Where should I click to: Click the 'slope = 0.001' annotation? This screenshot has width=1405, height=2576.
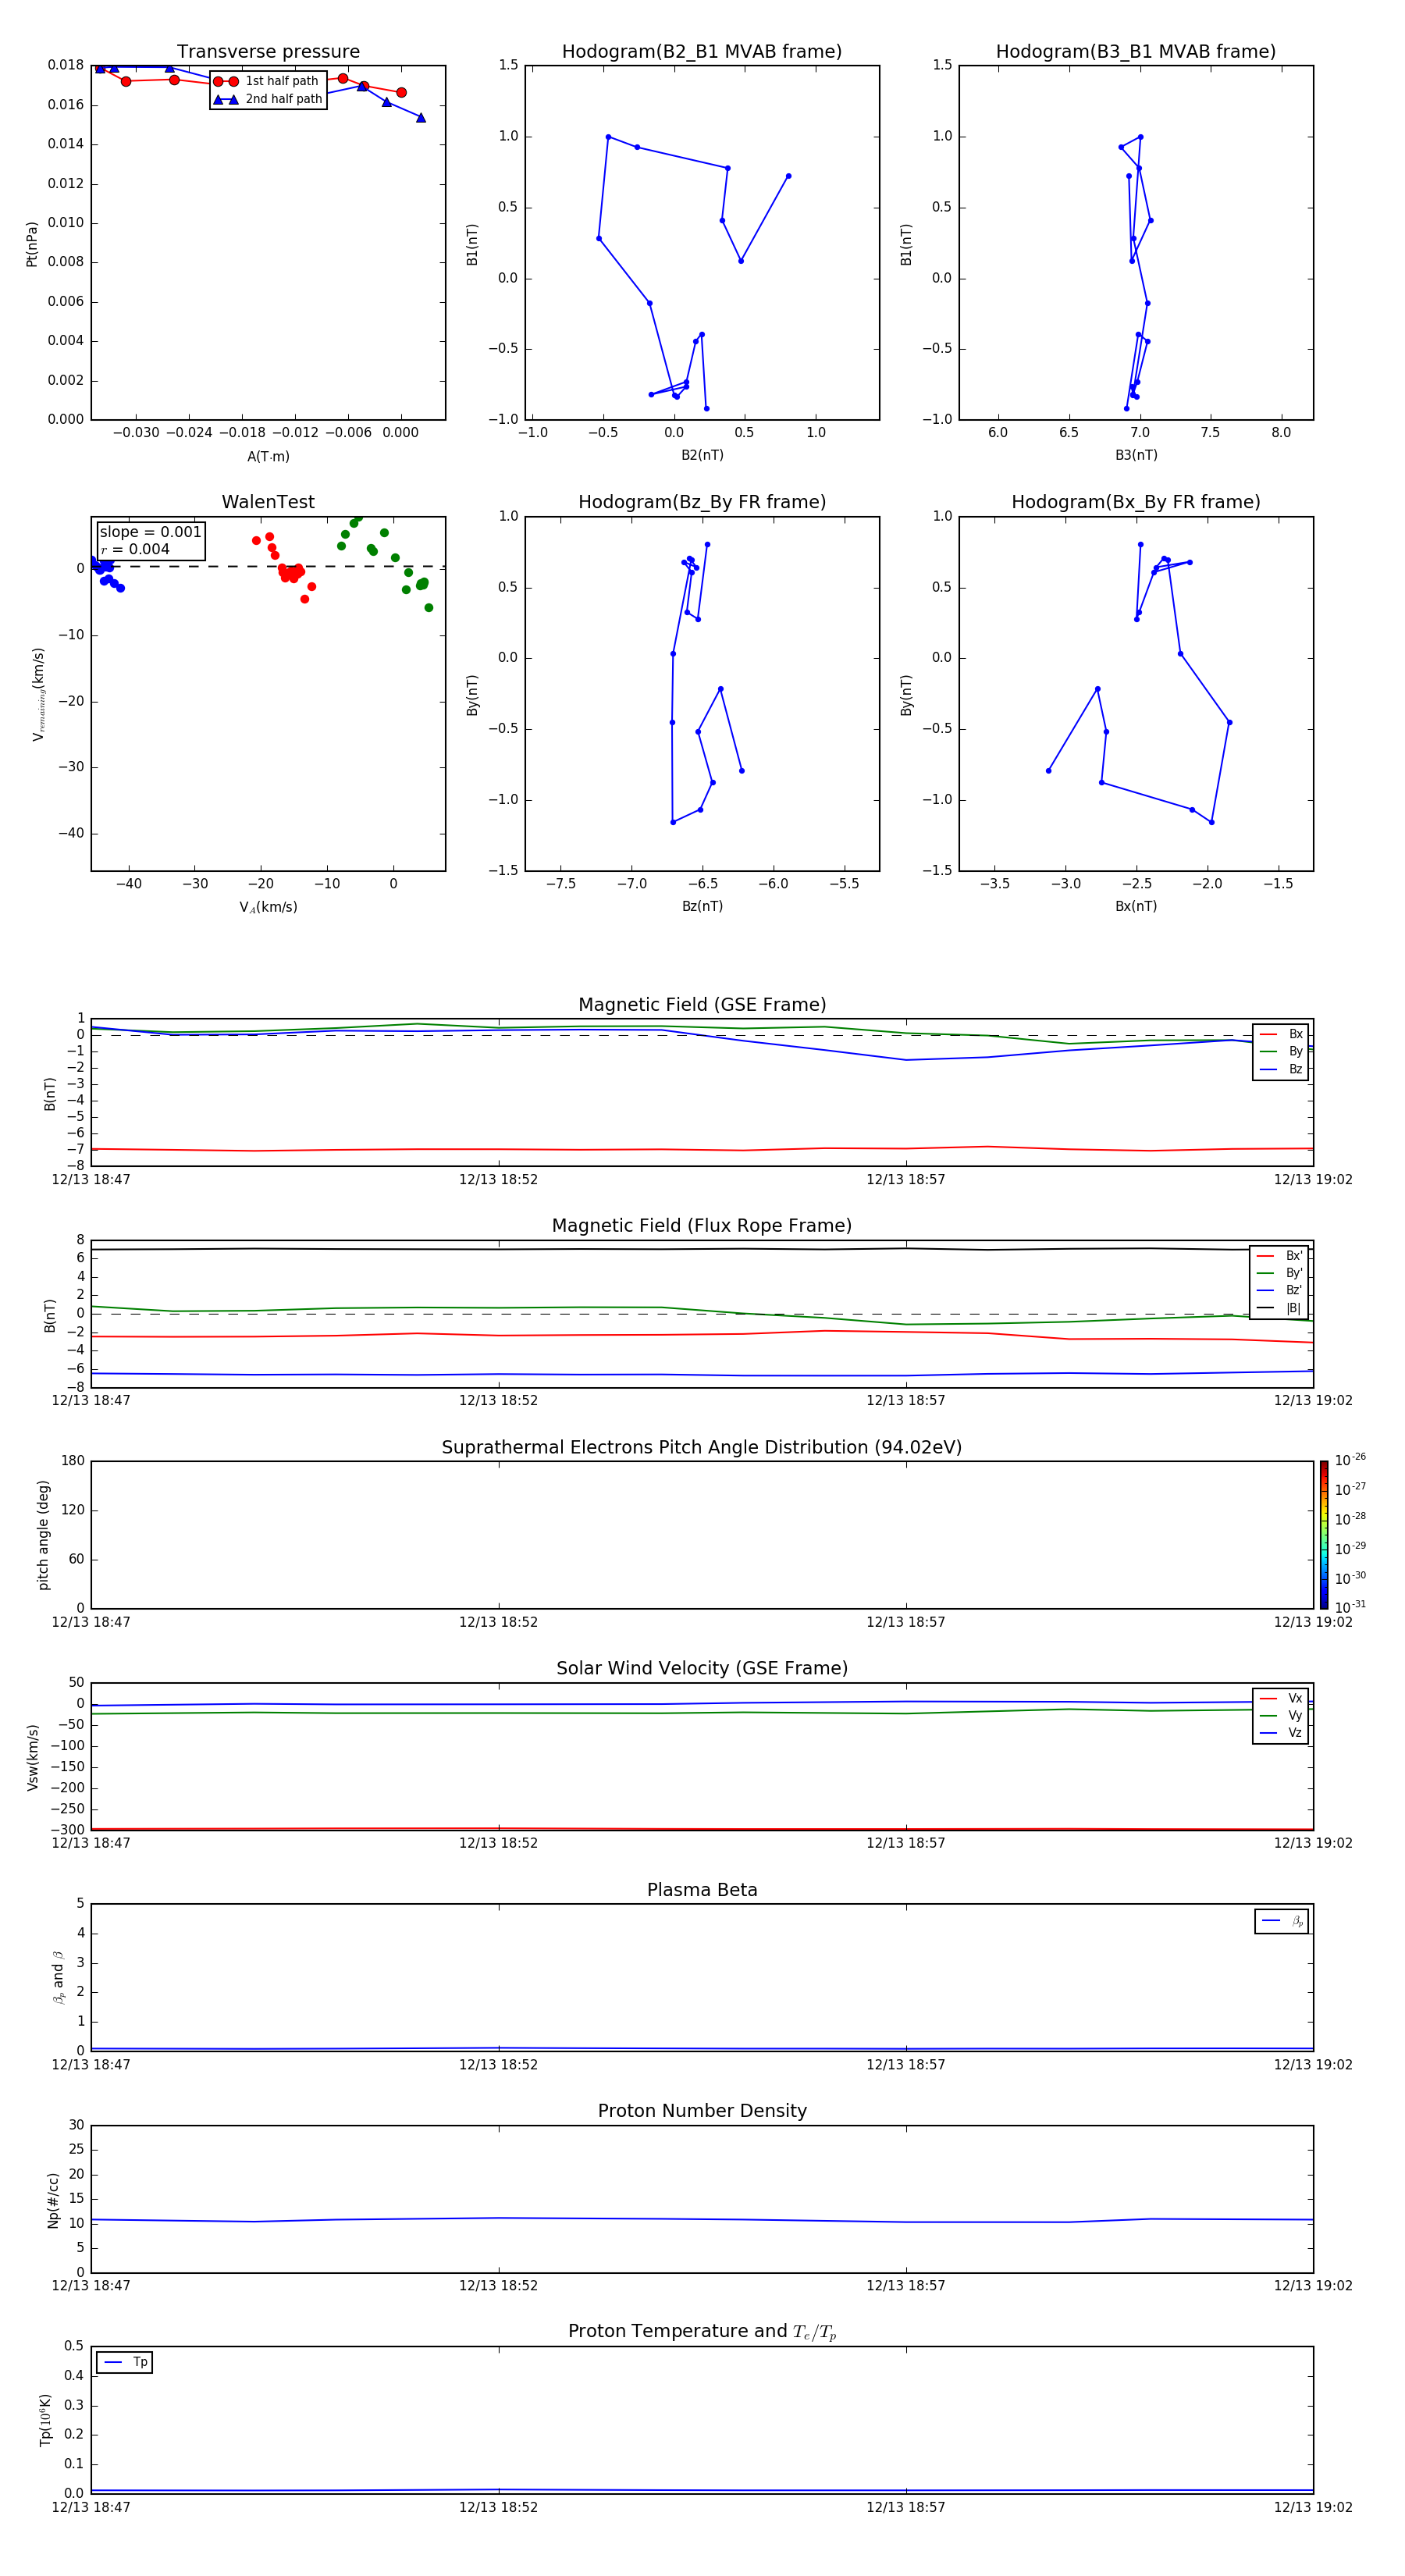(x=150, y=532)
